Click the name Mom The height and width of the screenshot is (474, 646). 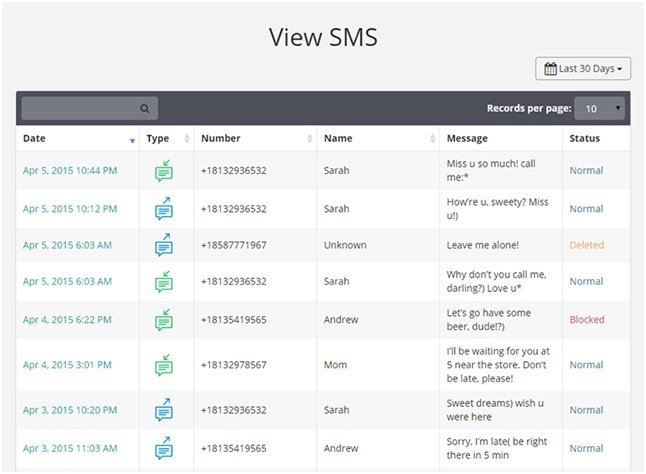[x=335, y=365]
